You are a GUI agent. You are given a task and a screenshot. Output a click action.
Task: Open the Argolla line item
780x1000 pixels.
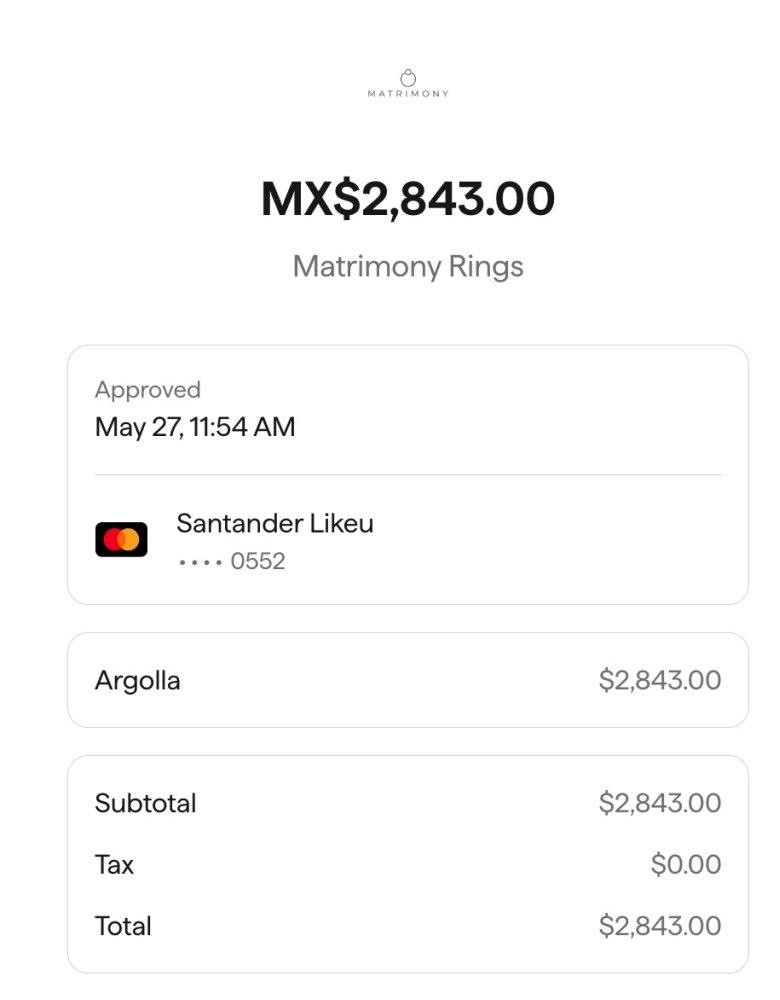coord(138,681)
